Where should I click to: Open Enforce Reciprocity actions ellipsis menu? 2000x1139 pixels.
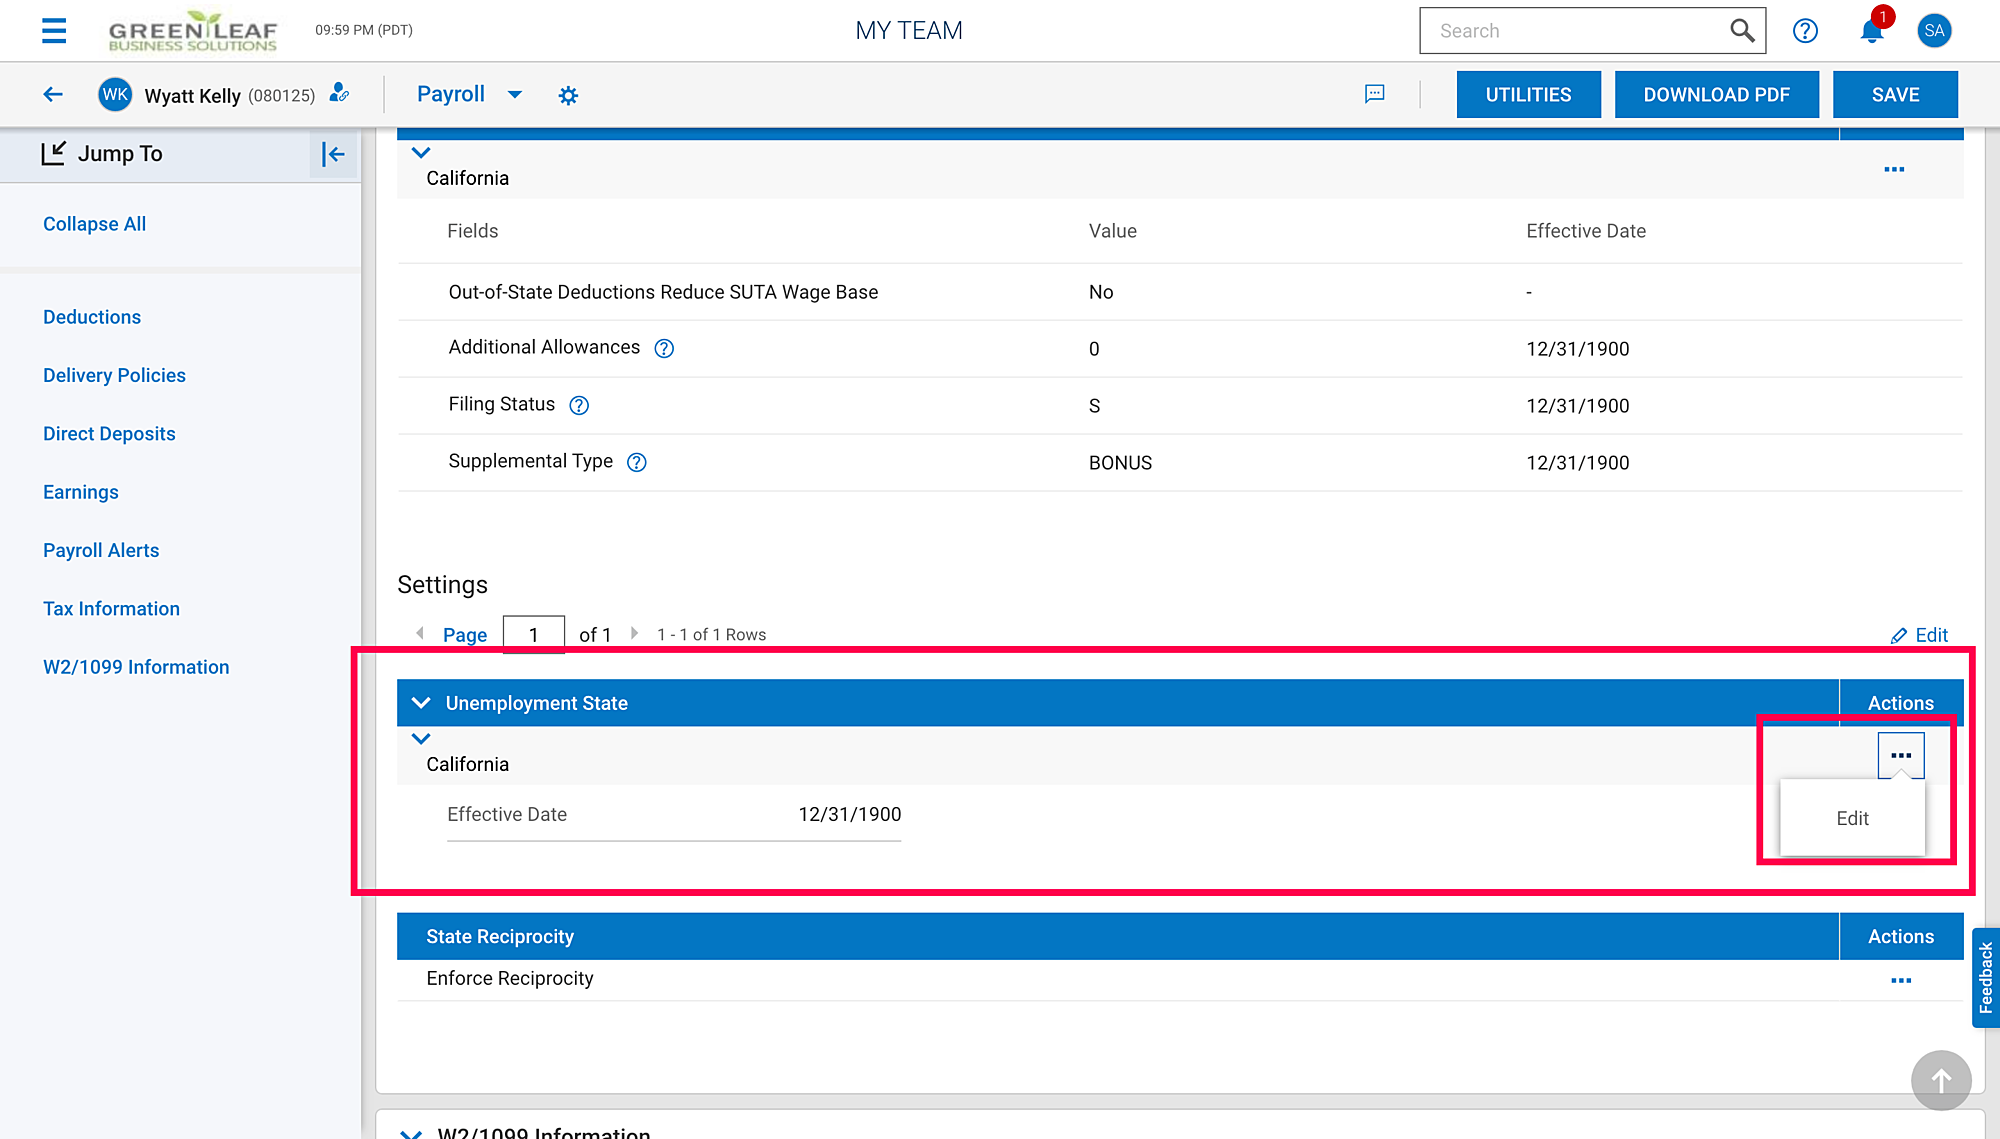click(x=1901, y=980)
